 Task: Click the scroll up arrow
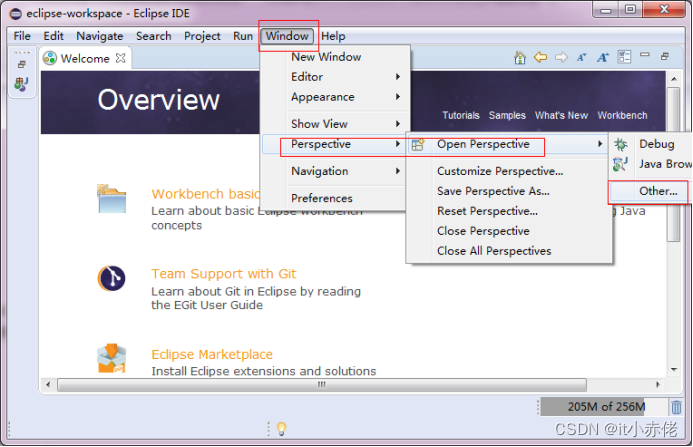(x=674, y=79)
